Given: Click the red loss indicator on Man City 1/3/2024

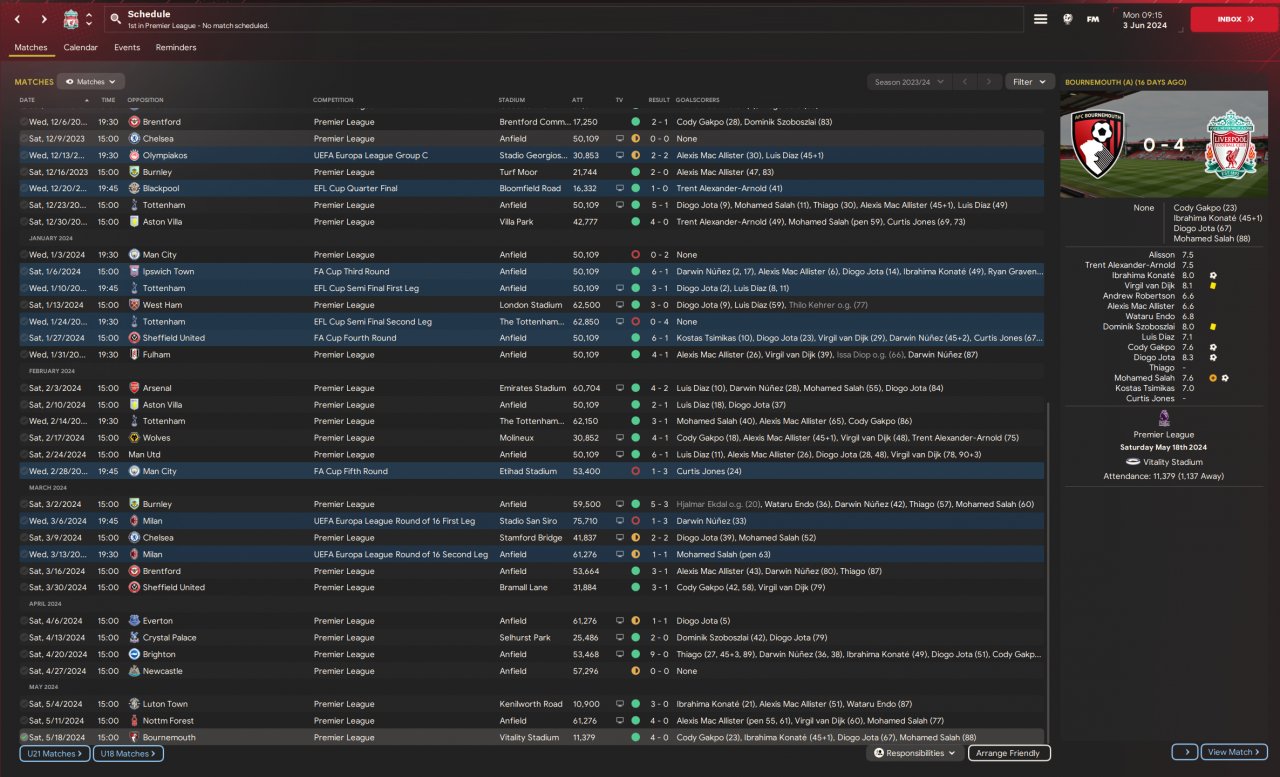Looking at the screenshot, I should pyautogui.click(x=635, y=255).
